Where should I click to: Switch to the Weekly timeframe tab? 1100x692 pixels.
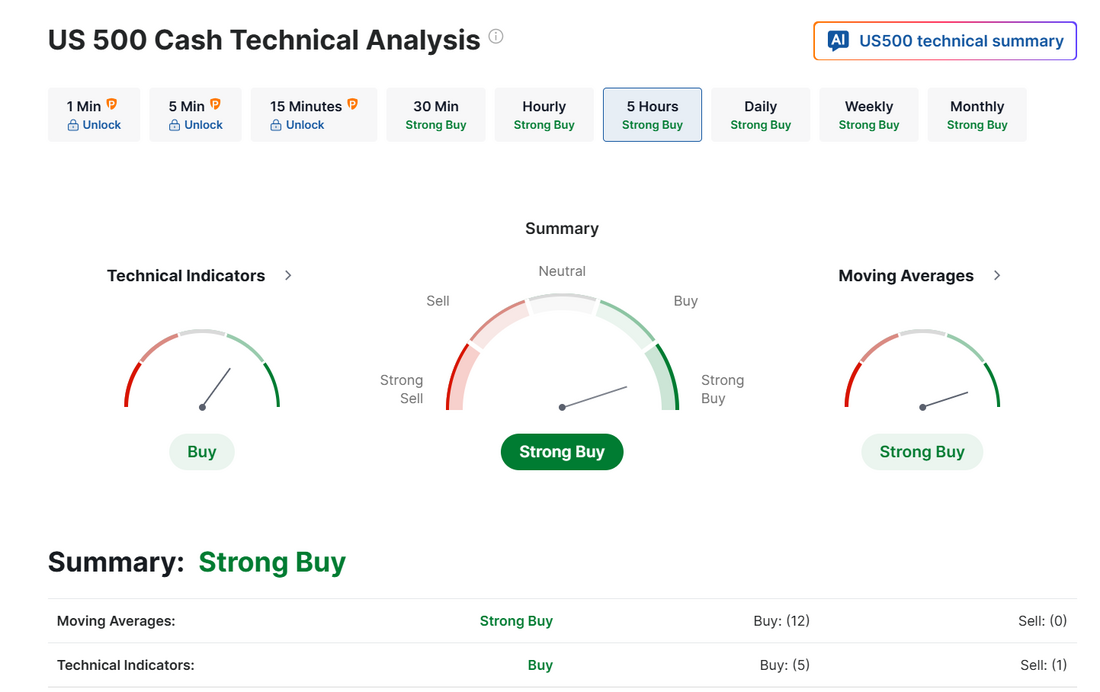868,115
